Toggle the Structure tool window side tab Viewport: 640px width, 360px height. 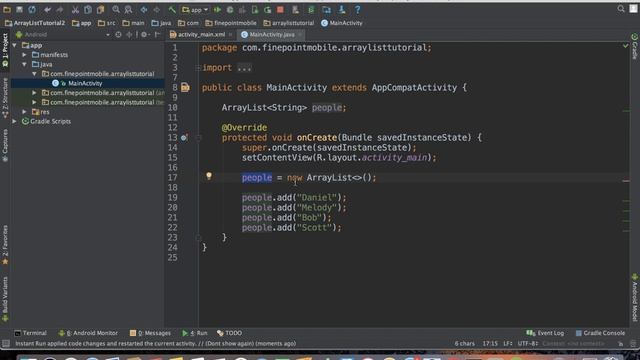[x=5, y=98]
